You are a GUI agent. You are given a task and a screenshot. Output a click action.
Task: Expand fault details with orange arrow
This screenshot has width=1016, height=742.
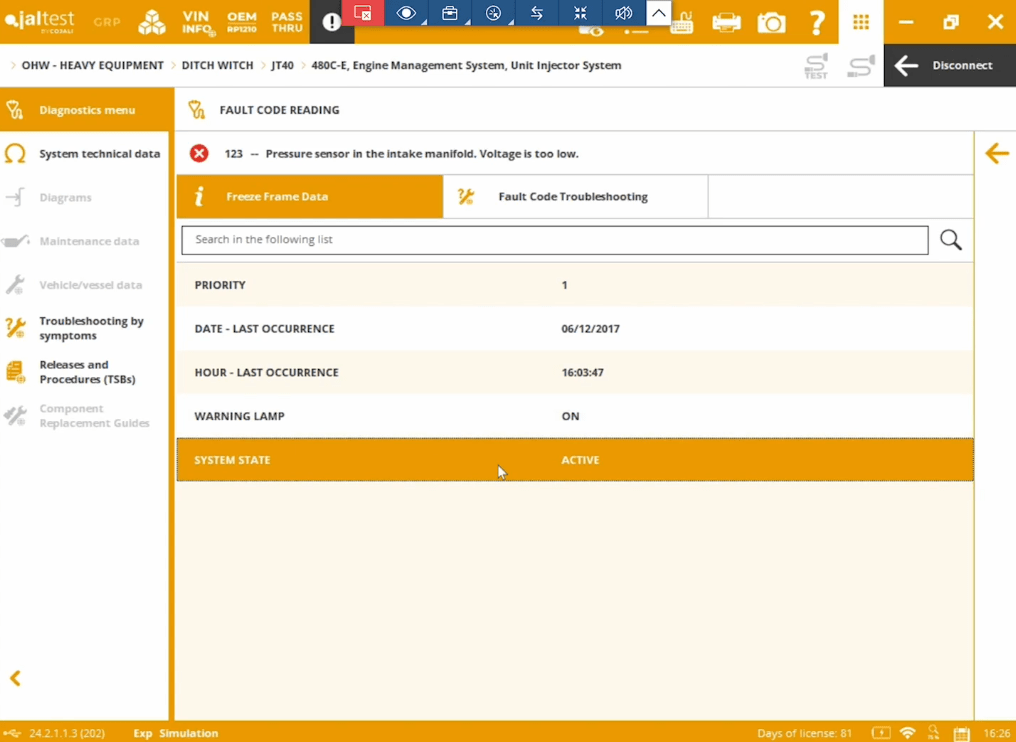point(996,153)
